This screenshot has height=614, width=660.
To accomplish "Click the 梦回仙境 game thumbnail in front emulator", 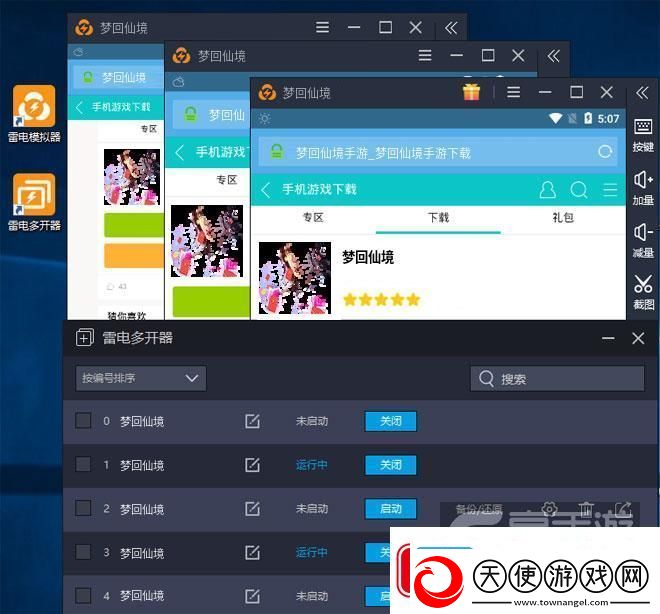I will pyautogui.click(x=295, y=278).
